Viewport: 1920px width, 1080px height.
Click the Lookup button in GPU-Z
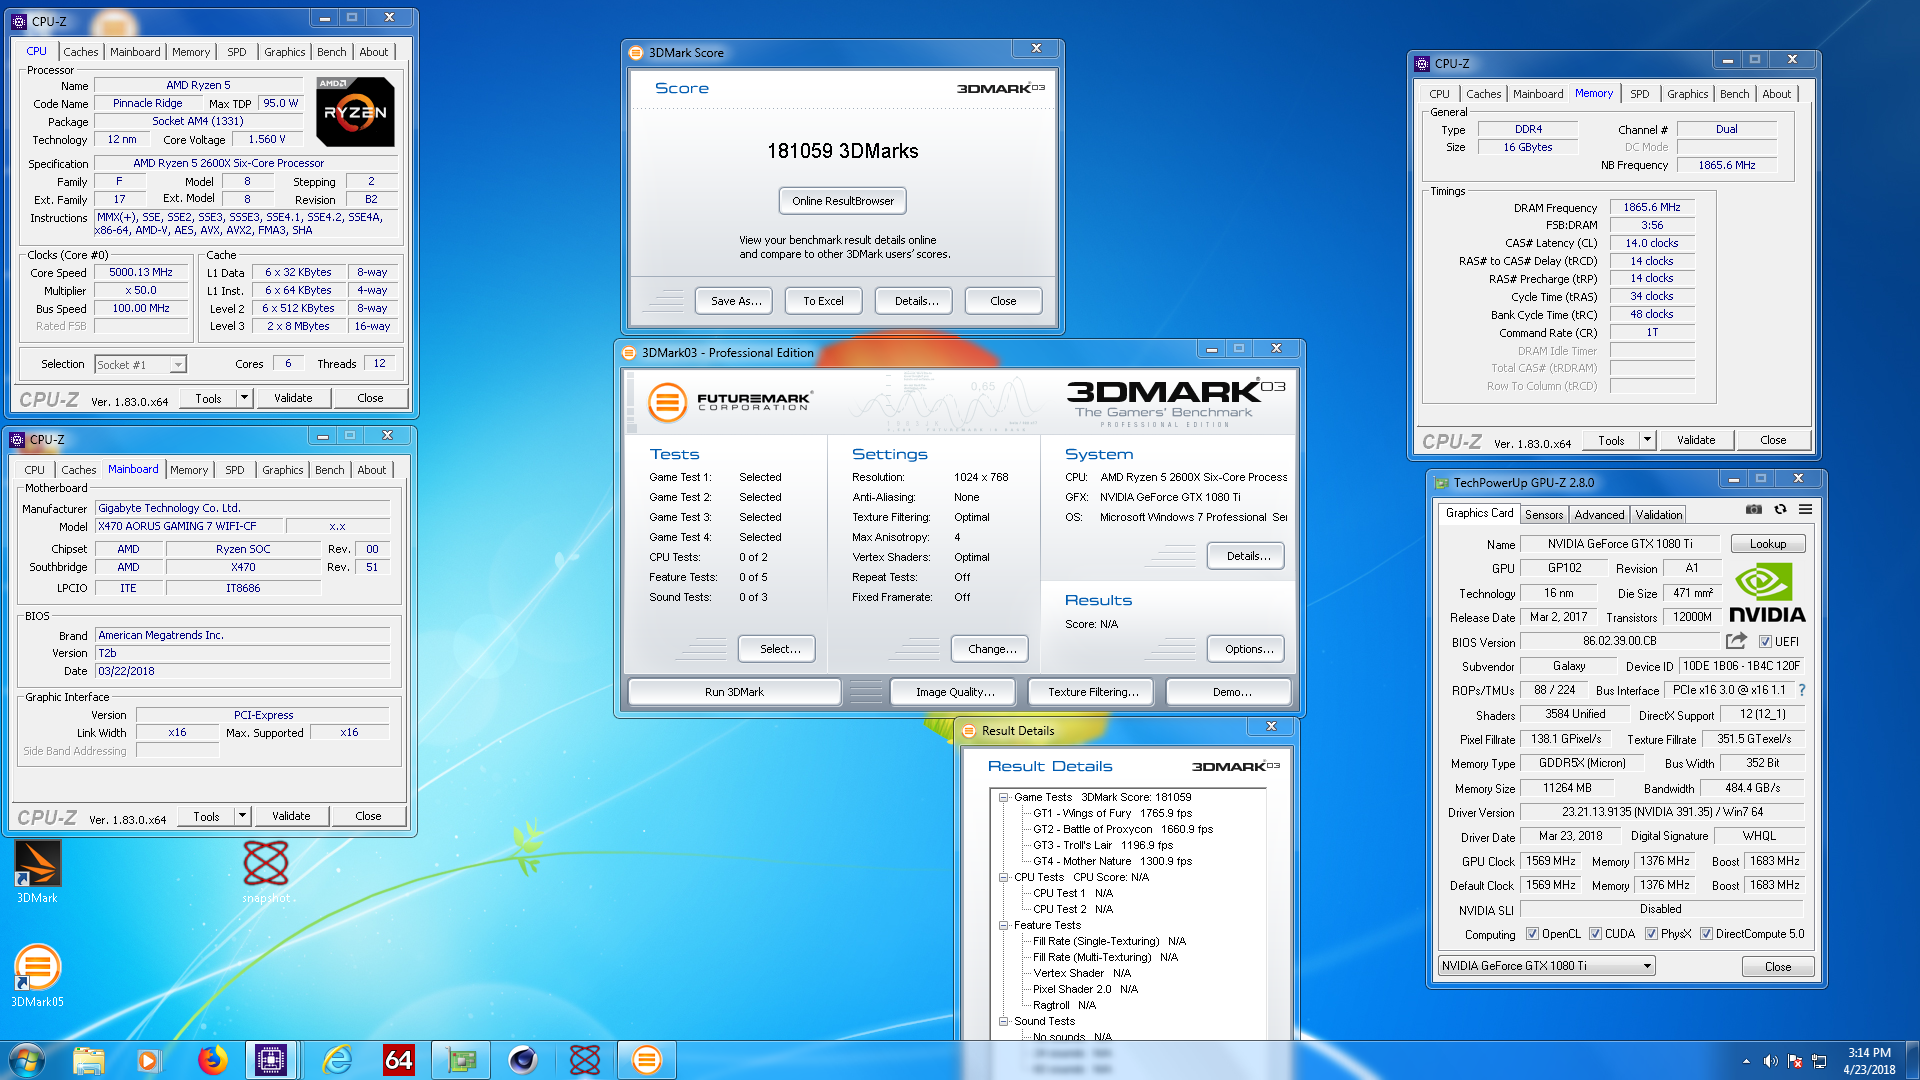[x=1767, y=544]
